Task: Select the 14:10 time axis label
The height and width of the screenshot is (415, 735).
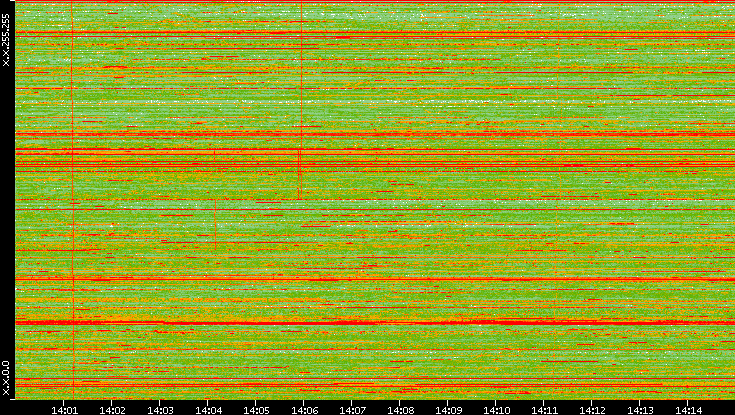Action: (x=496, y=410)
